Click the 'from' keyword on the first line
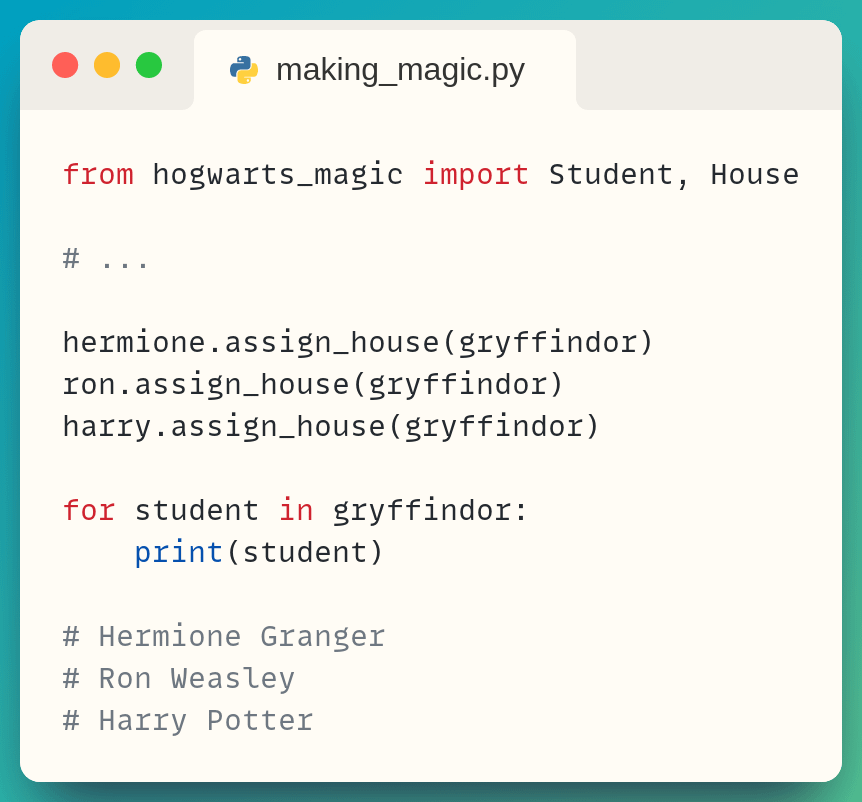862x802 pixels. pyautogui.click(x=97, y=175)
